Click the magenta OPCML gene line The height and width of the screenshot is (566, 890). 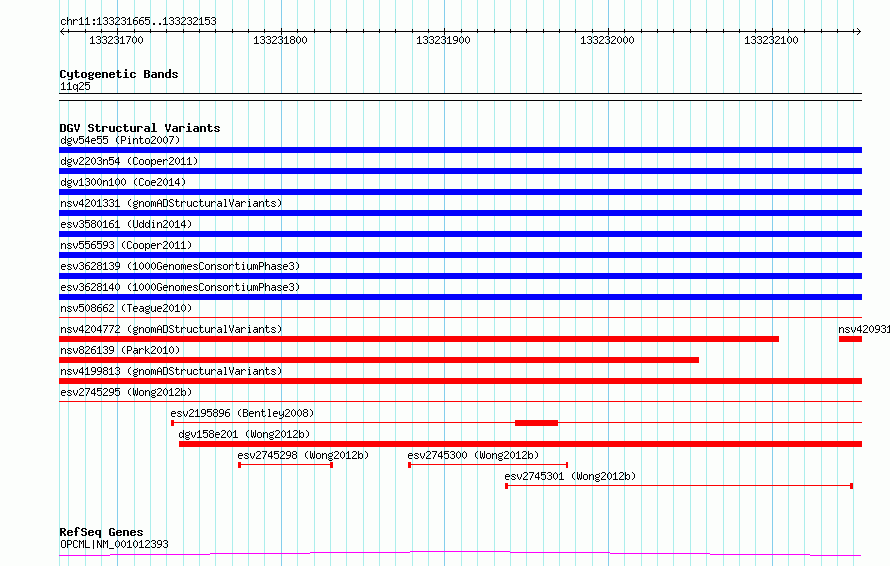(x=460, y=553)
